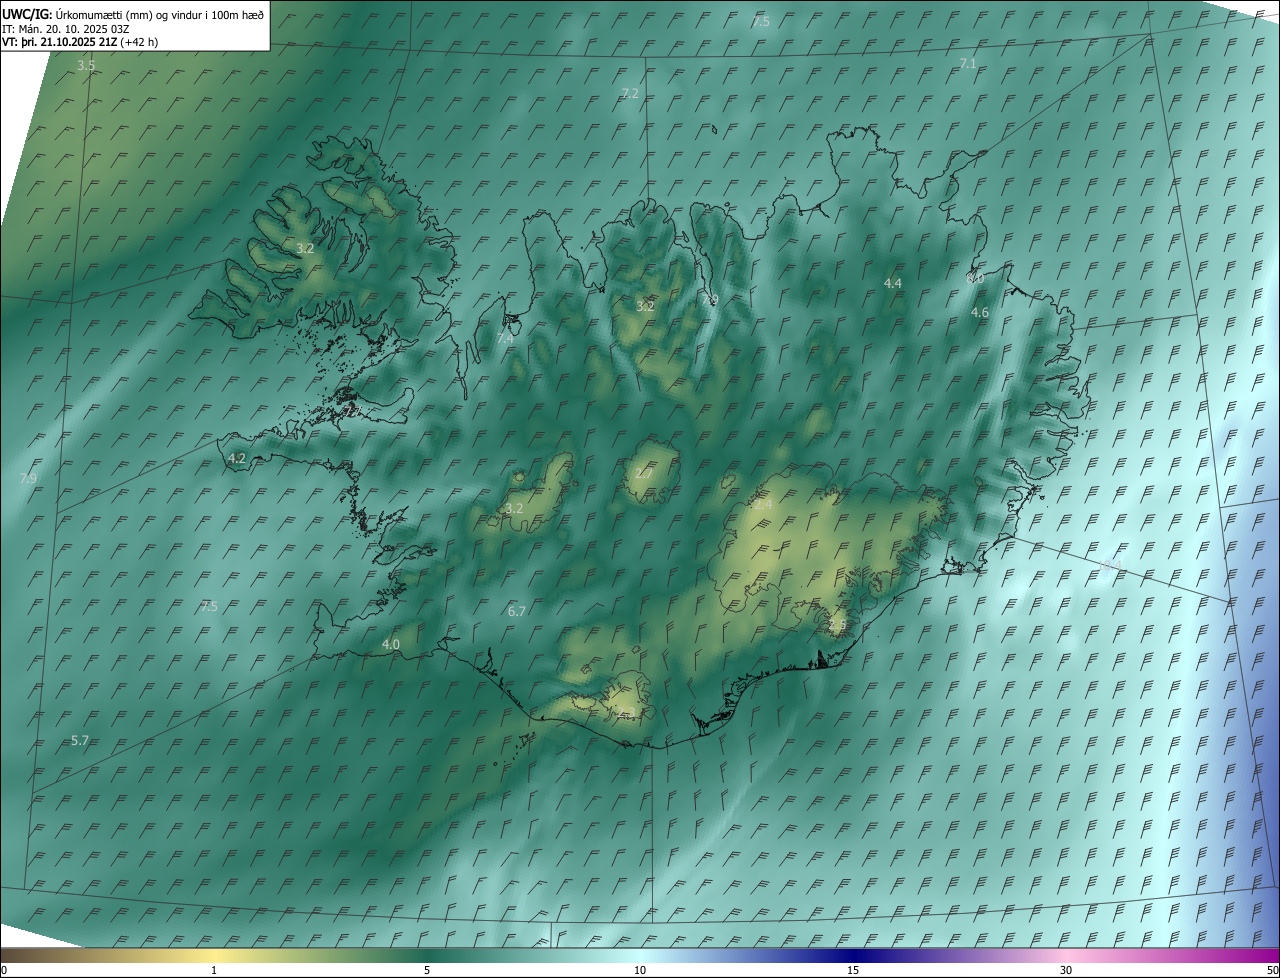Screen dimensions: 1280x978
Task: Click the 2.7 value over Hofsjökull glacier
Action: [643, 473]
